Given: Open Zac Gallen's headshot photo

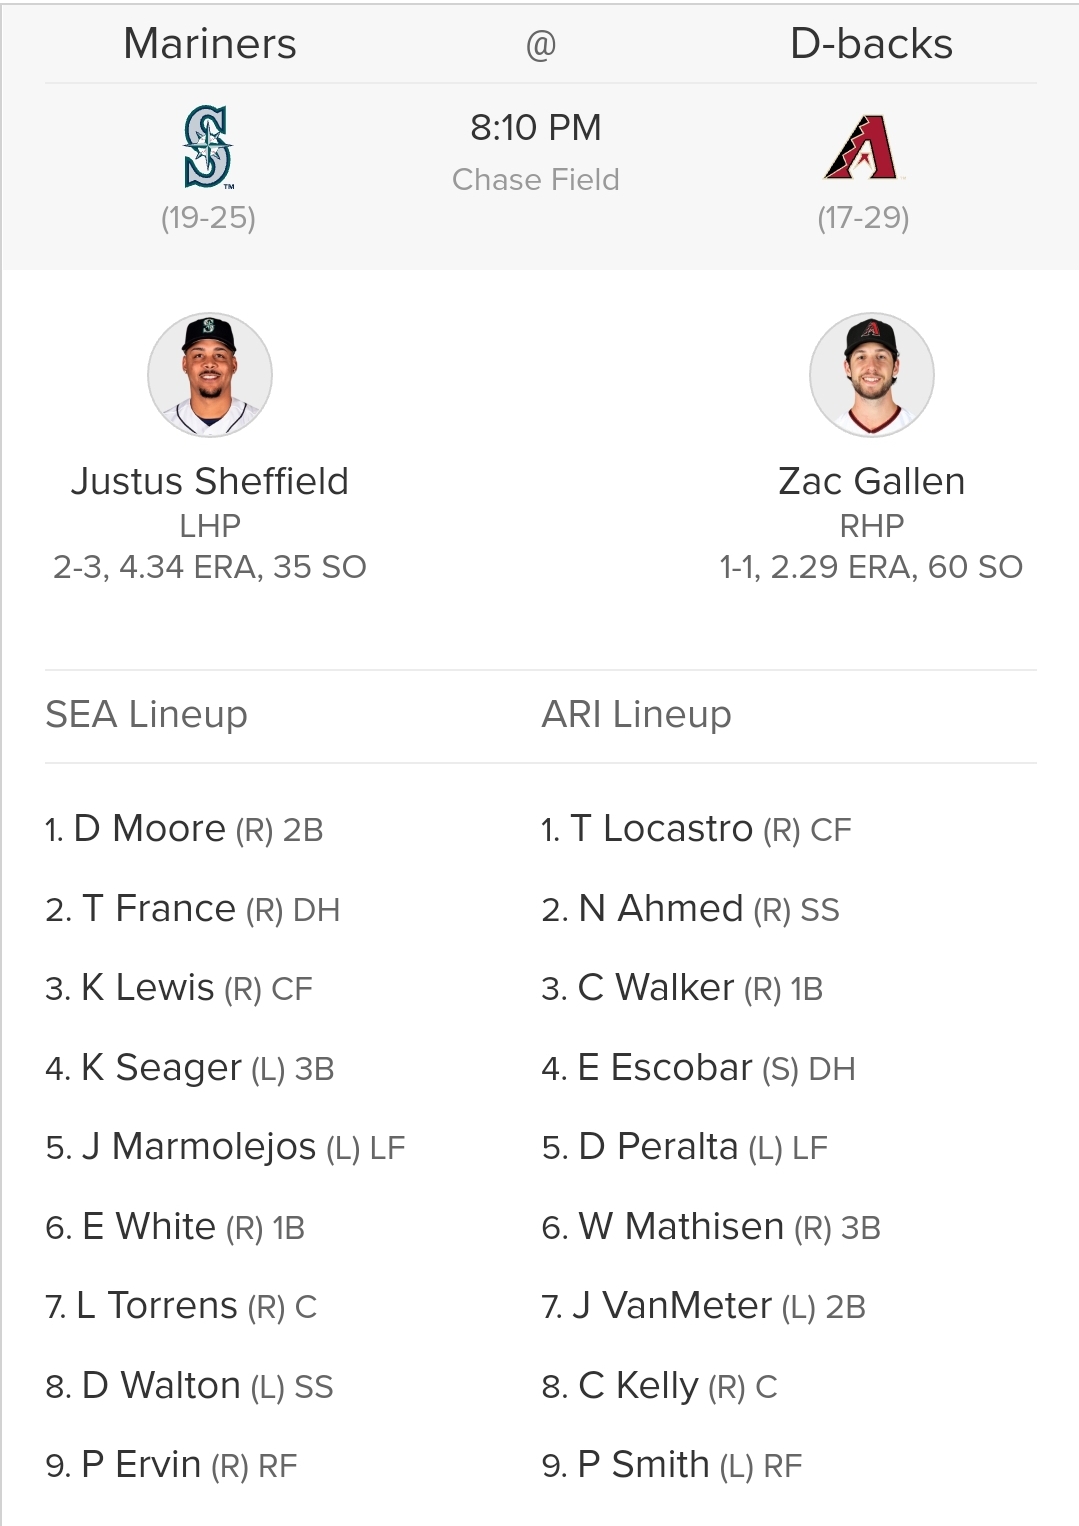Looking at the screenshot, I should pos(872,375).
